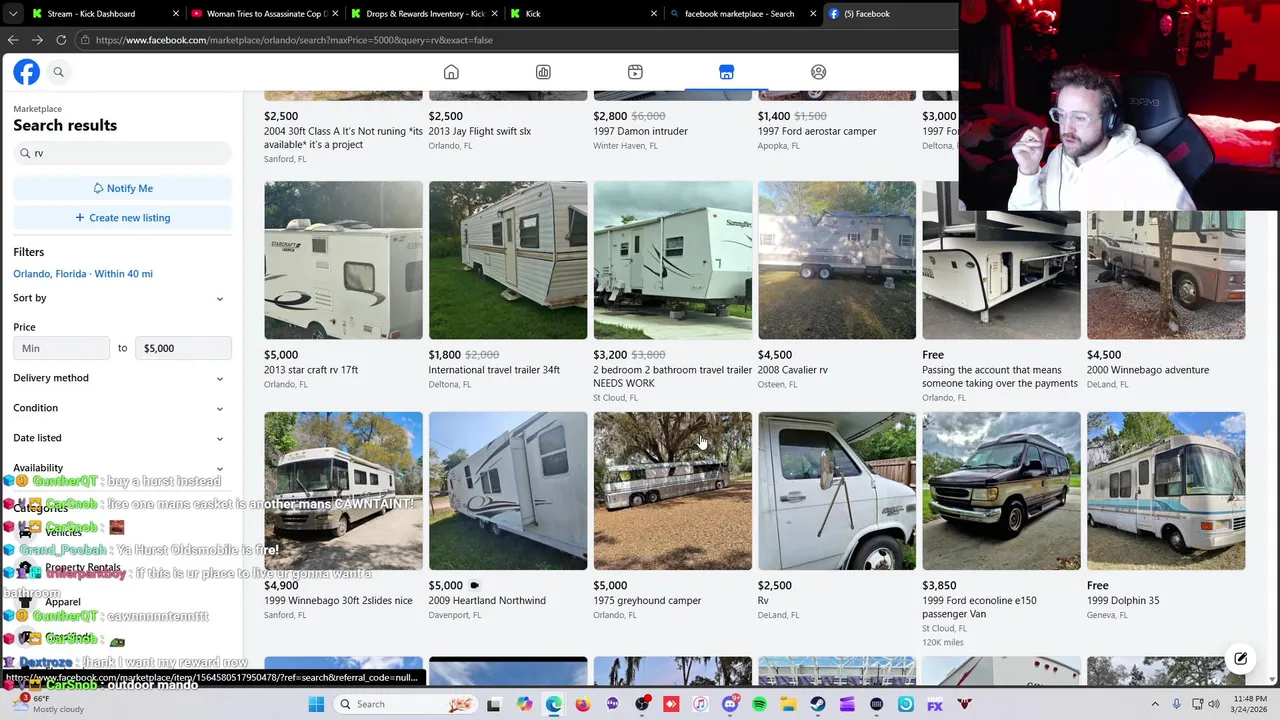1280x720 pixels.
Task: Open 2009 Heartland Northwind listing photo
Action: pyautogui.click(x=508, y=491)
